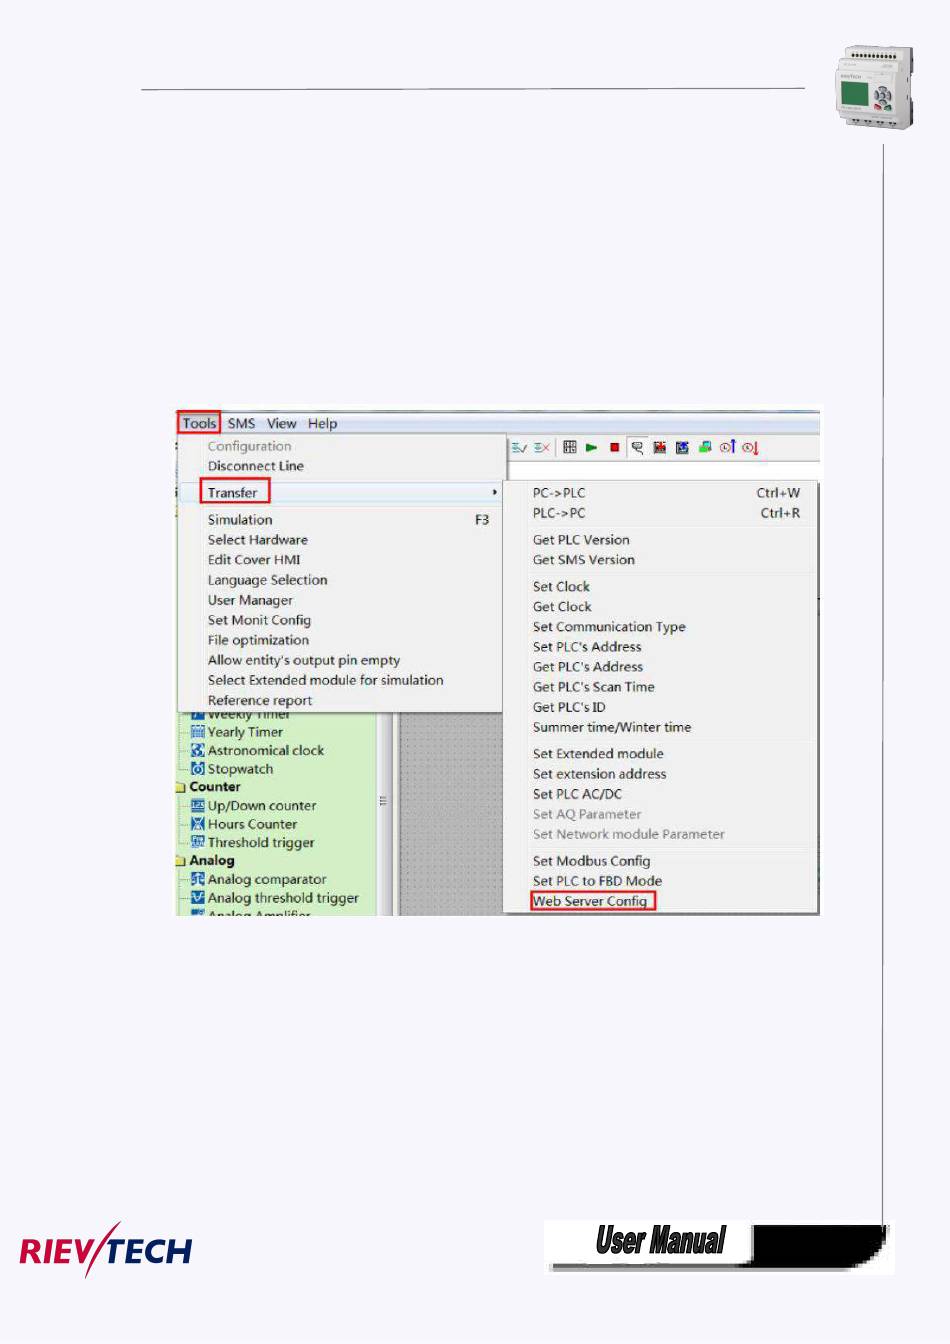Select Set Communication Type
Viewport: 950px width, 1344px height.
(x=609, y=627)
